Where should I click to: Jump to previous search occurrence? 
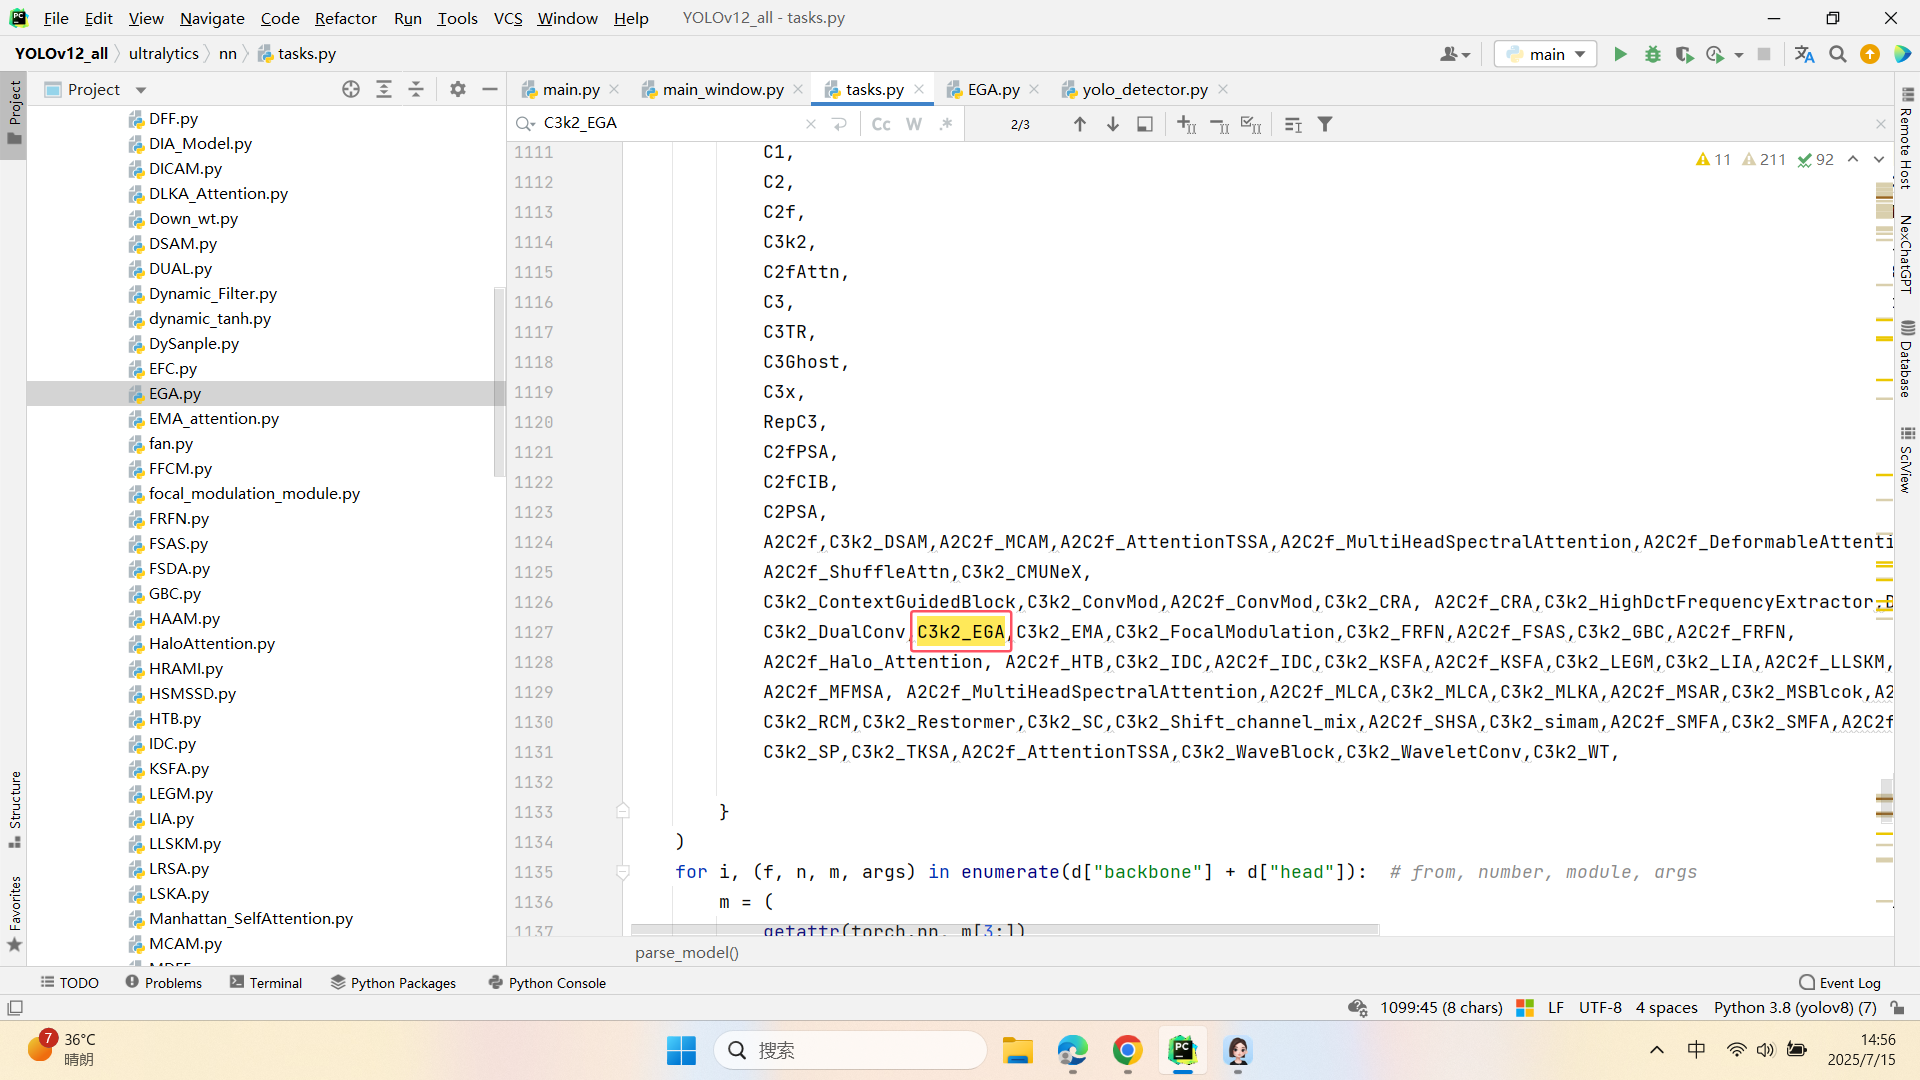[1079, 124]
